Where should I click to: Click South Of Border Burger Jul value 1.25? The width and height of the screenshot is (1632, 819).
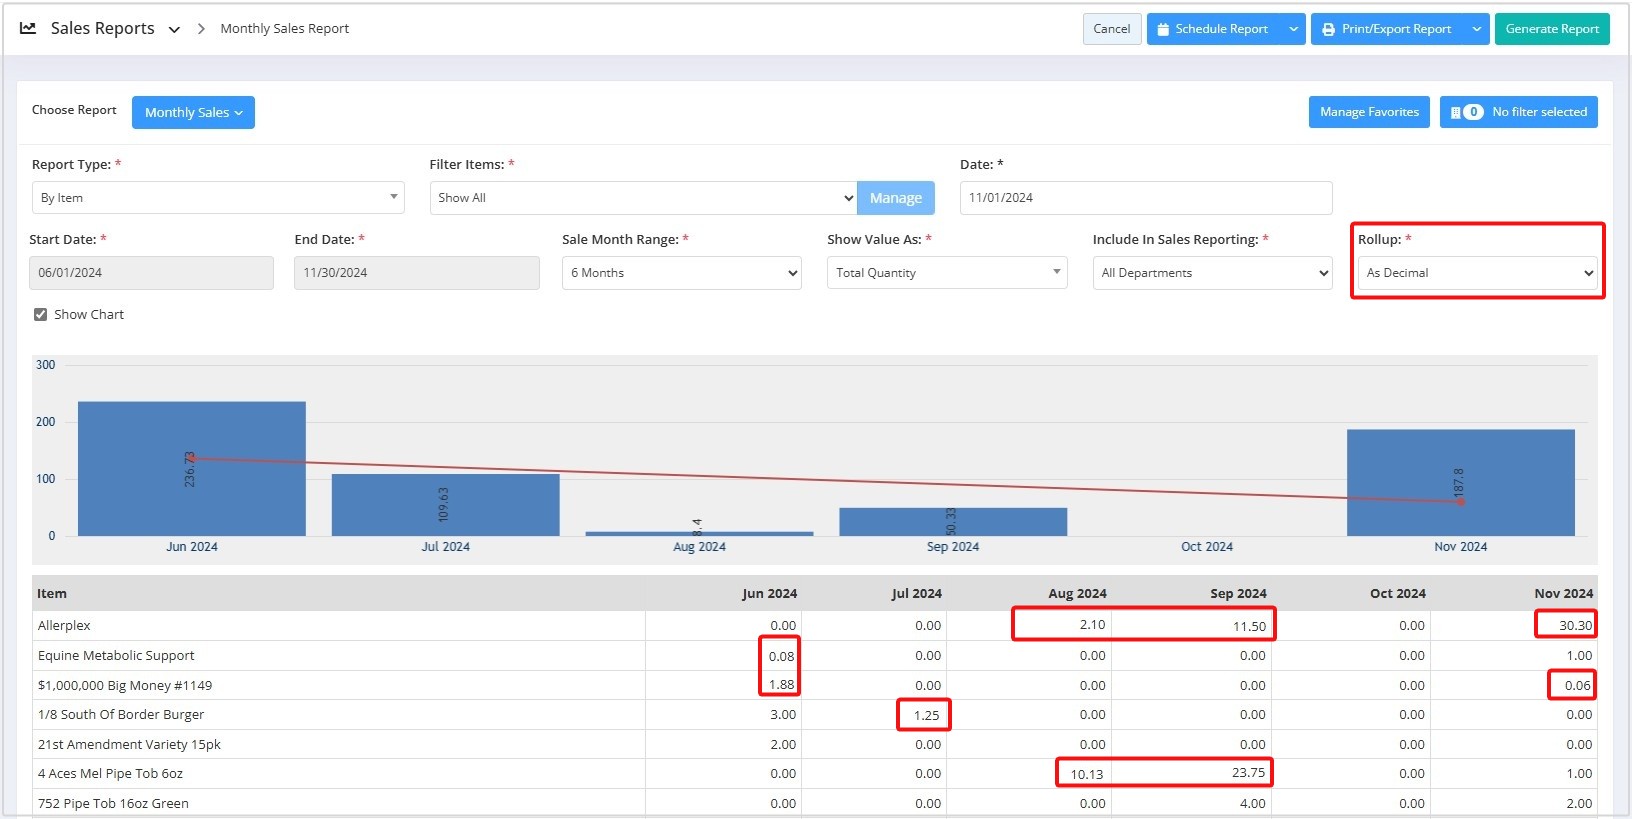[927, 716]
